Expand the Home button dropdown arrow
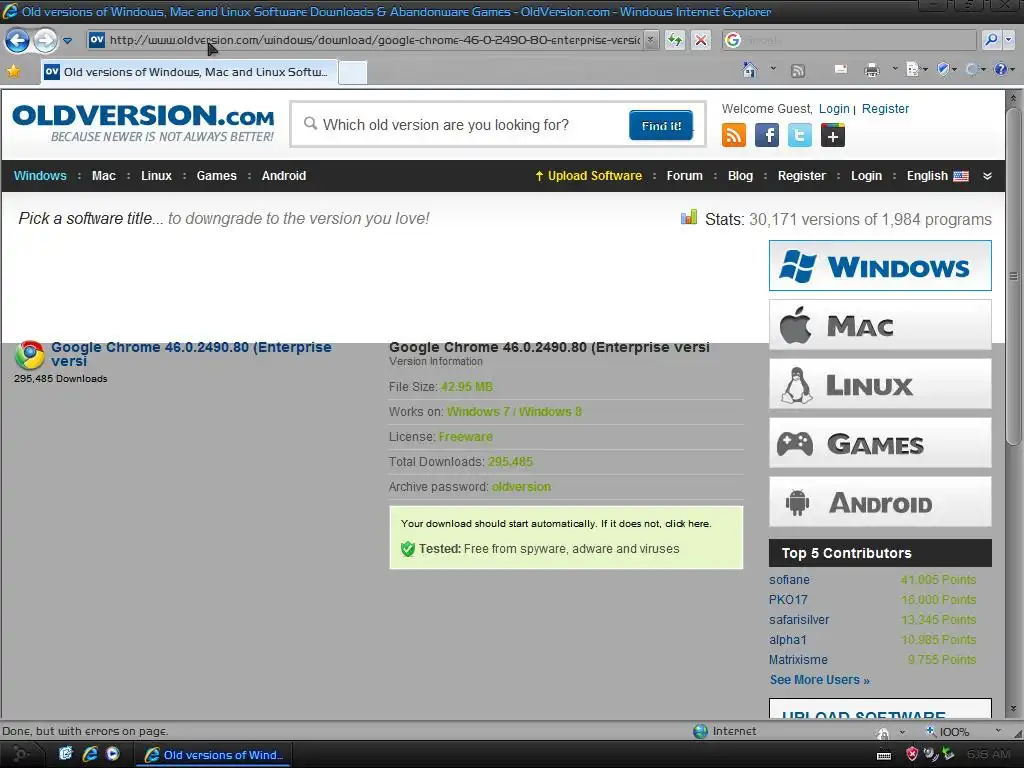This screenshot has height=768, width=1024. tap(773, 68)
